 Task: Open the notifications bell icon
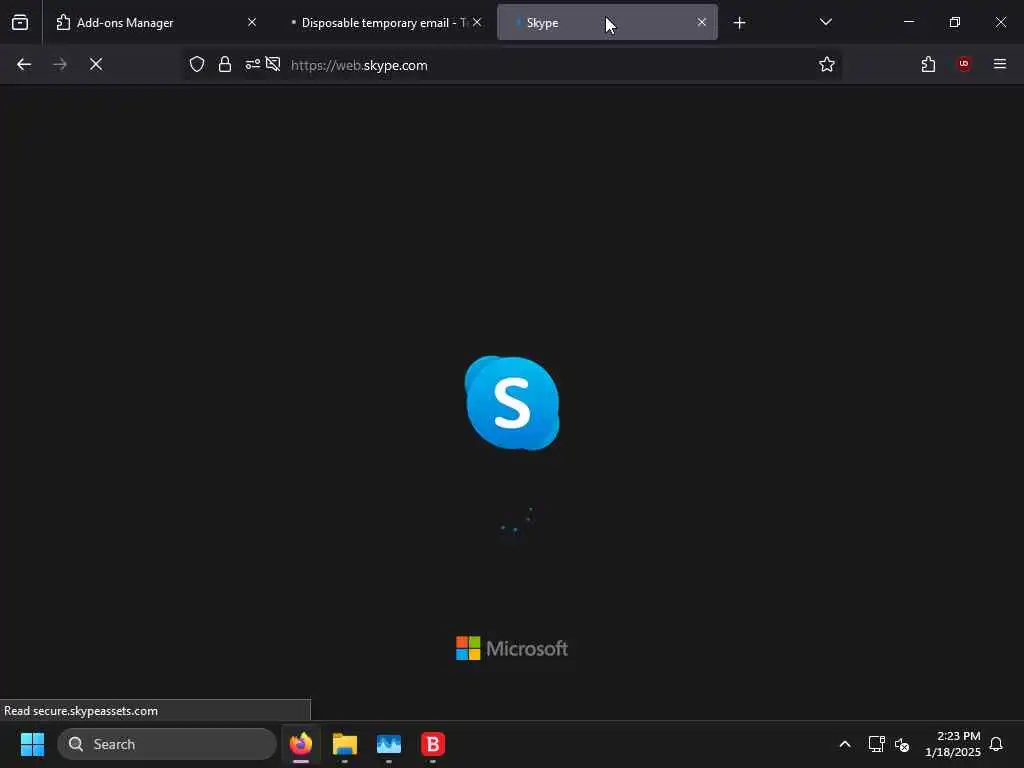[996, 744]
